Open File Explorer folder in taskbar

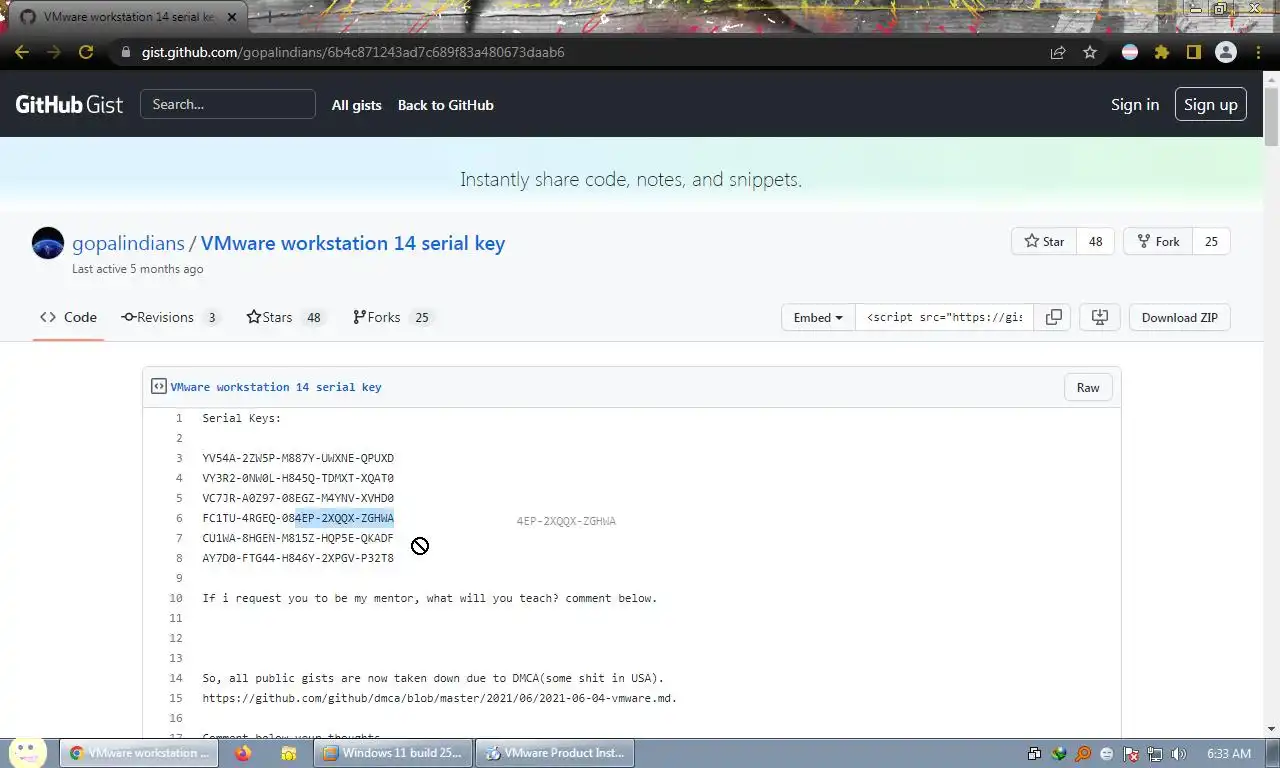[x=289, y=753]
